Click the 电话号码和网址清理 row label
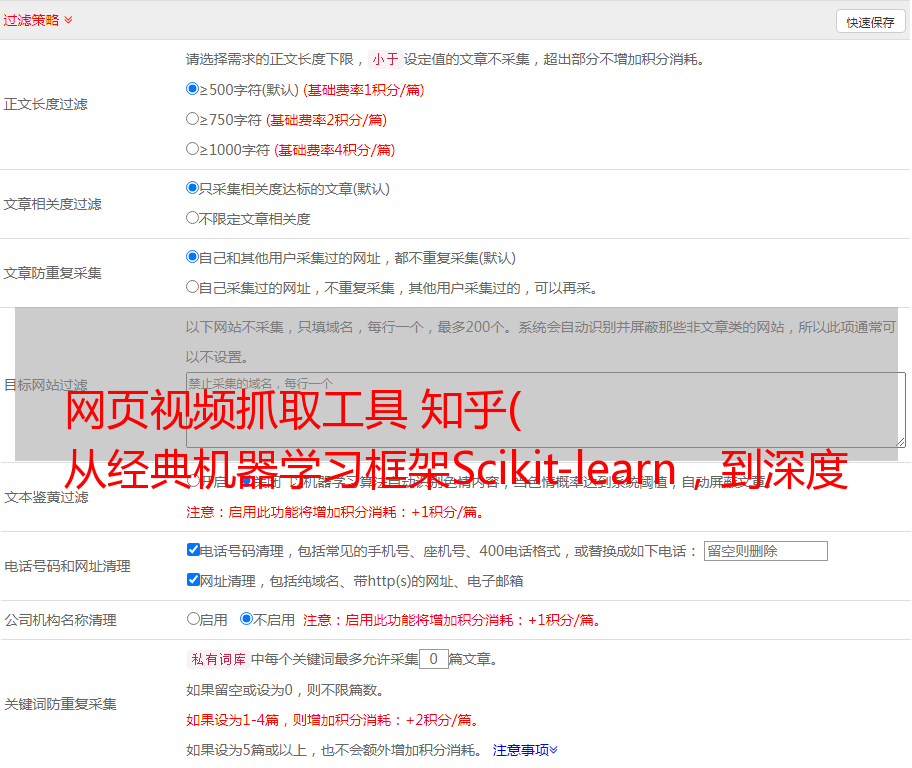Screen dimensions: 912x768 67,566
